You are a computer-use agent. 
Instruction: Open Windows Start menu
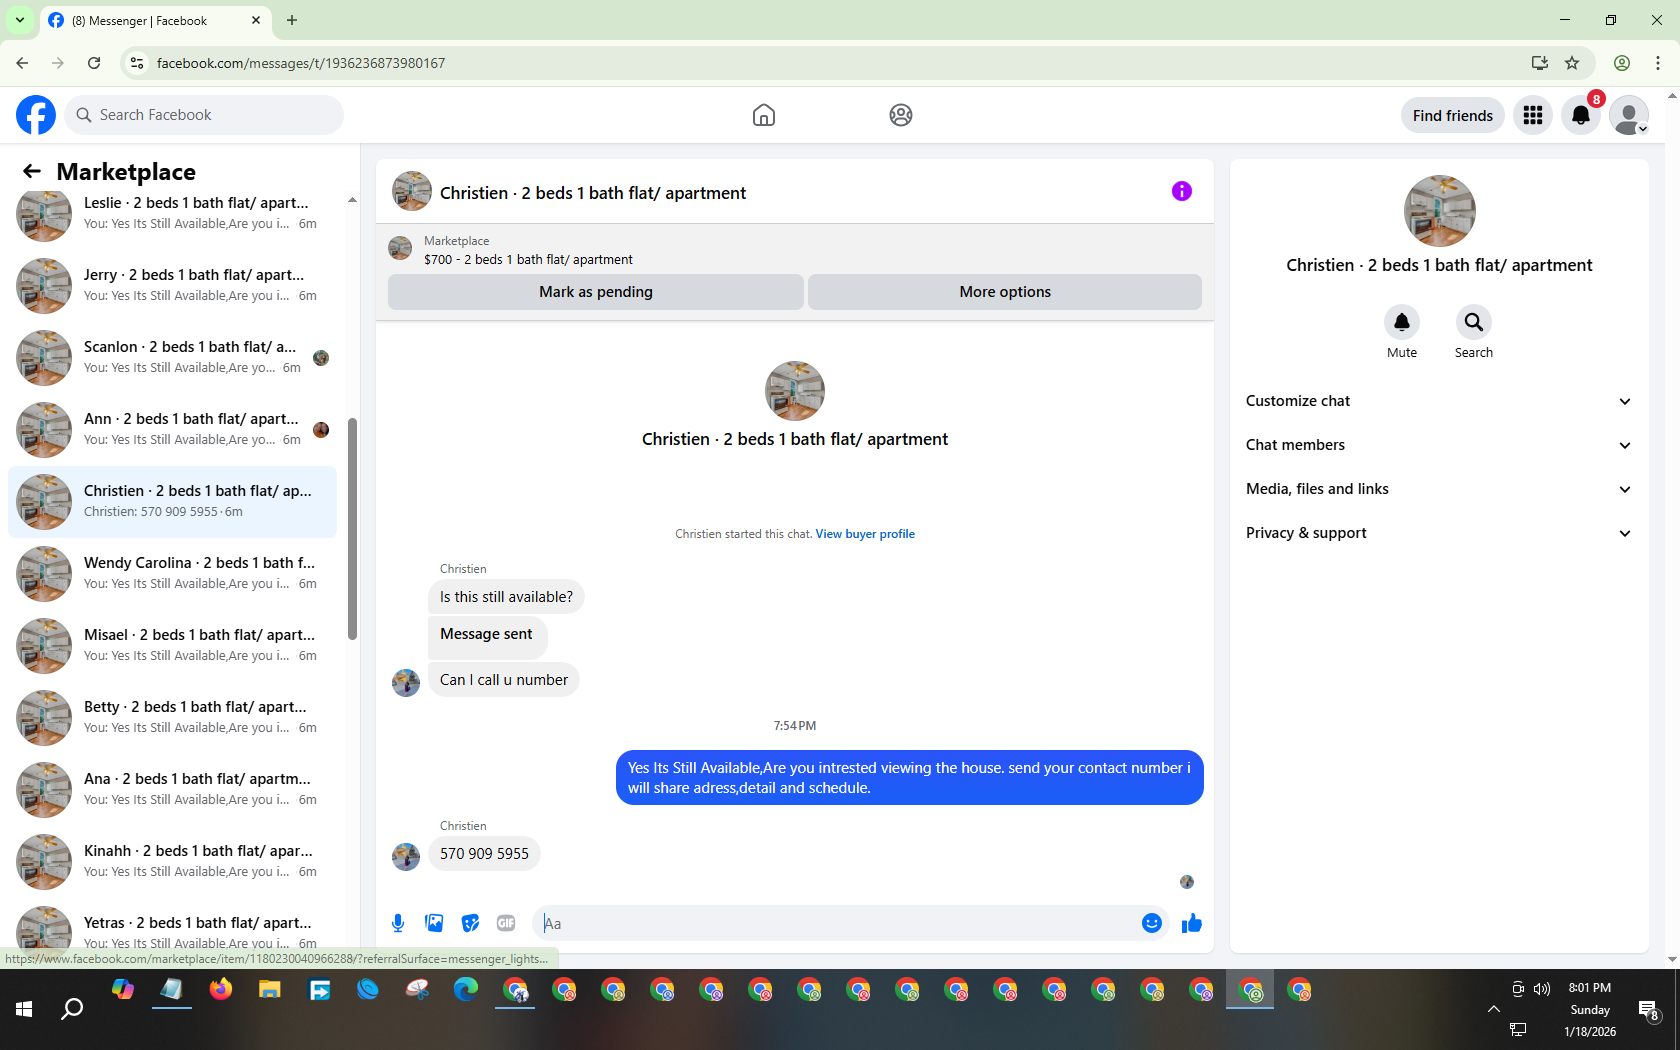pyautogui.click(x=24, y=1009)
